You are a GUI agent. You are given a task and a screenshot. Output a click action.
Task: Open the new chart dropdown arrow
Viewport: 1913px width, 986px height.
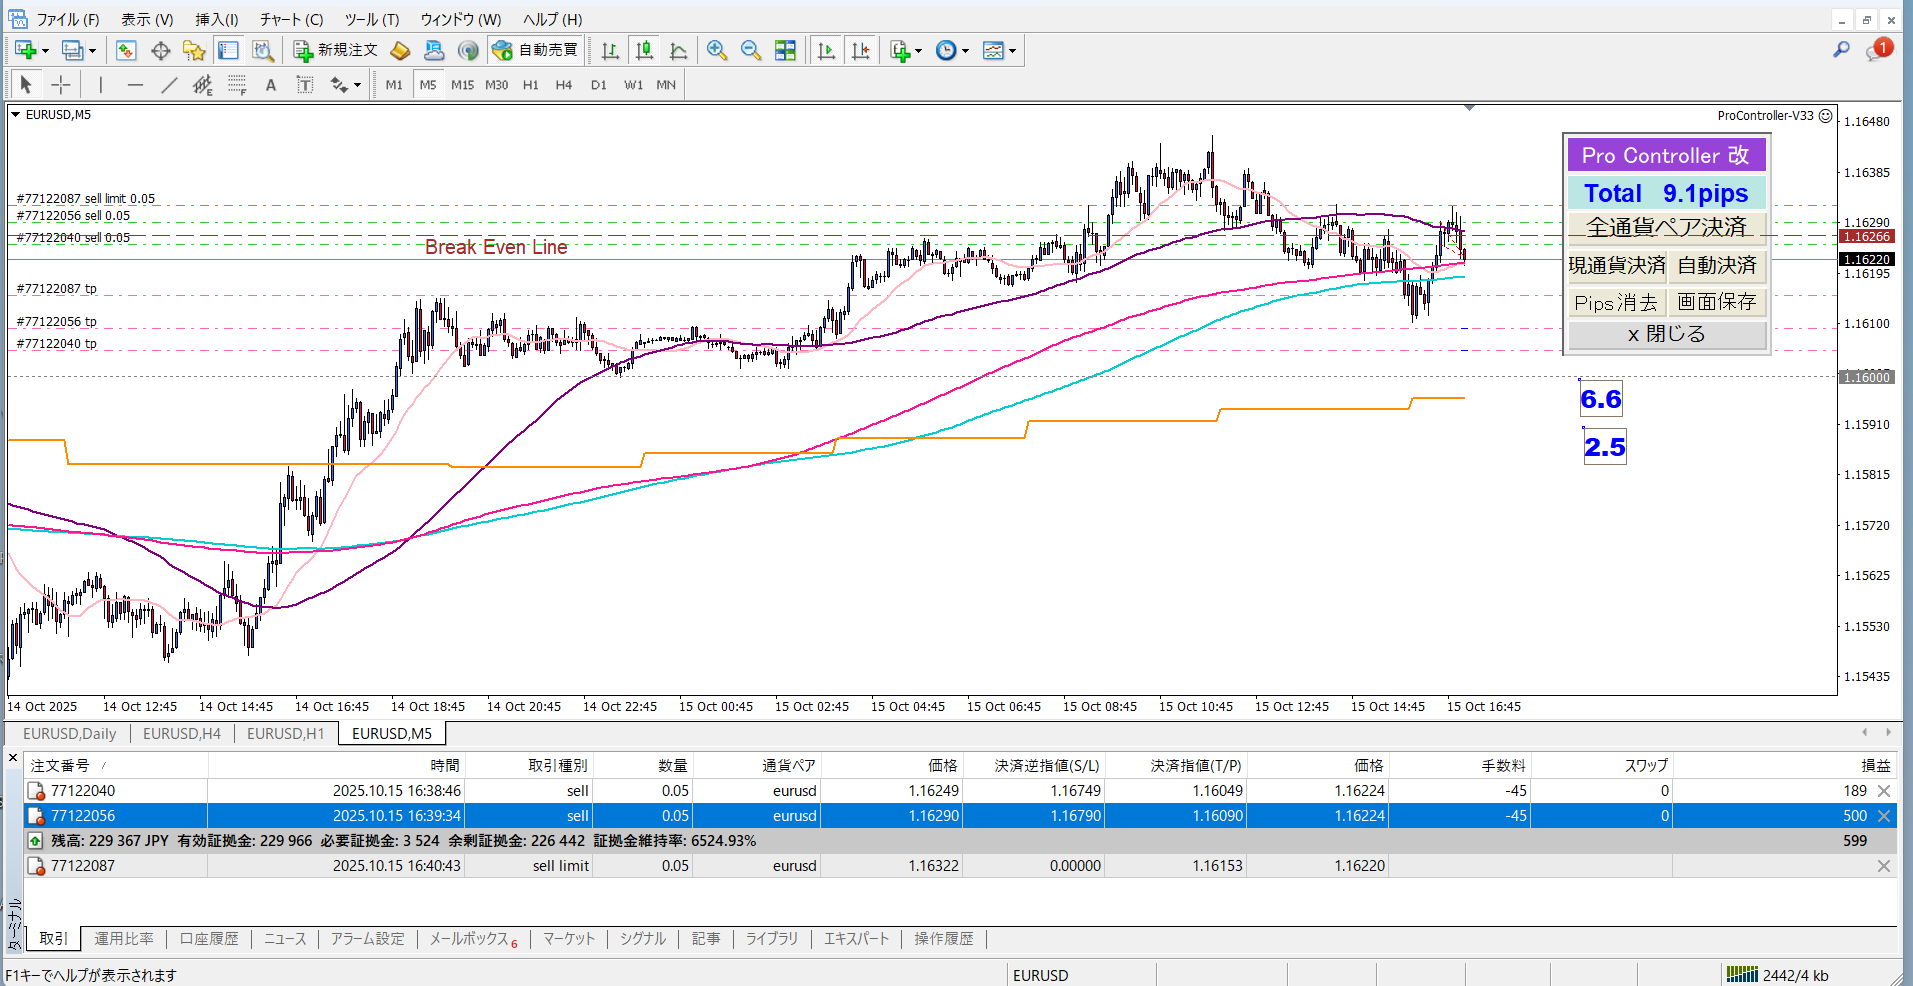pos(45,51)
